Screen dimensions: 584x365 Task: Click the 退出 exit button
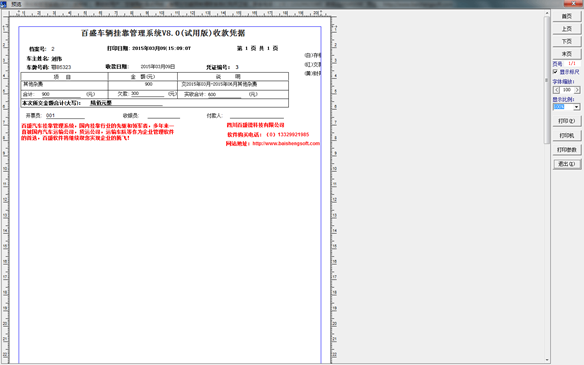(x=566, y=164)
